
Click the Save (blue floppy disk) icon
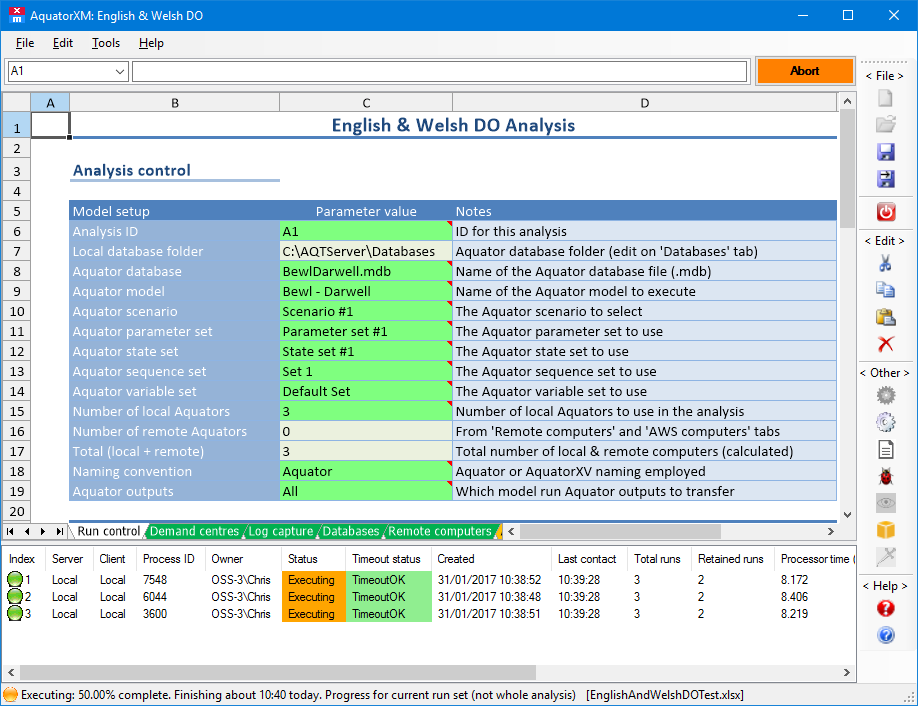[885, 152]
